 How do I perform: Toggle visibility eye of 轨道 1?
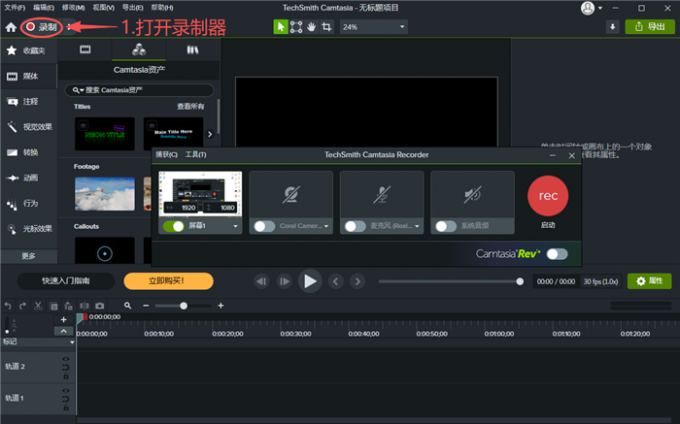[x=65, y=390]
